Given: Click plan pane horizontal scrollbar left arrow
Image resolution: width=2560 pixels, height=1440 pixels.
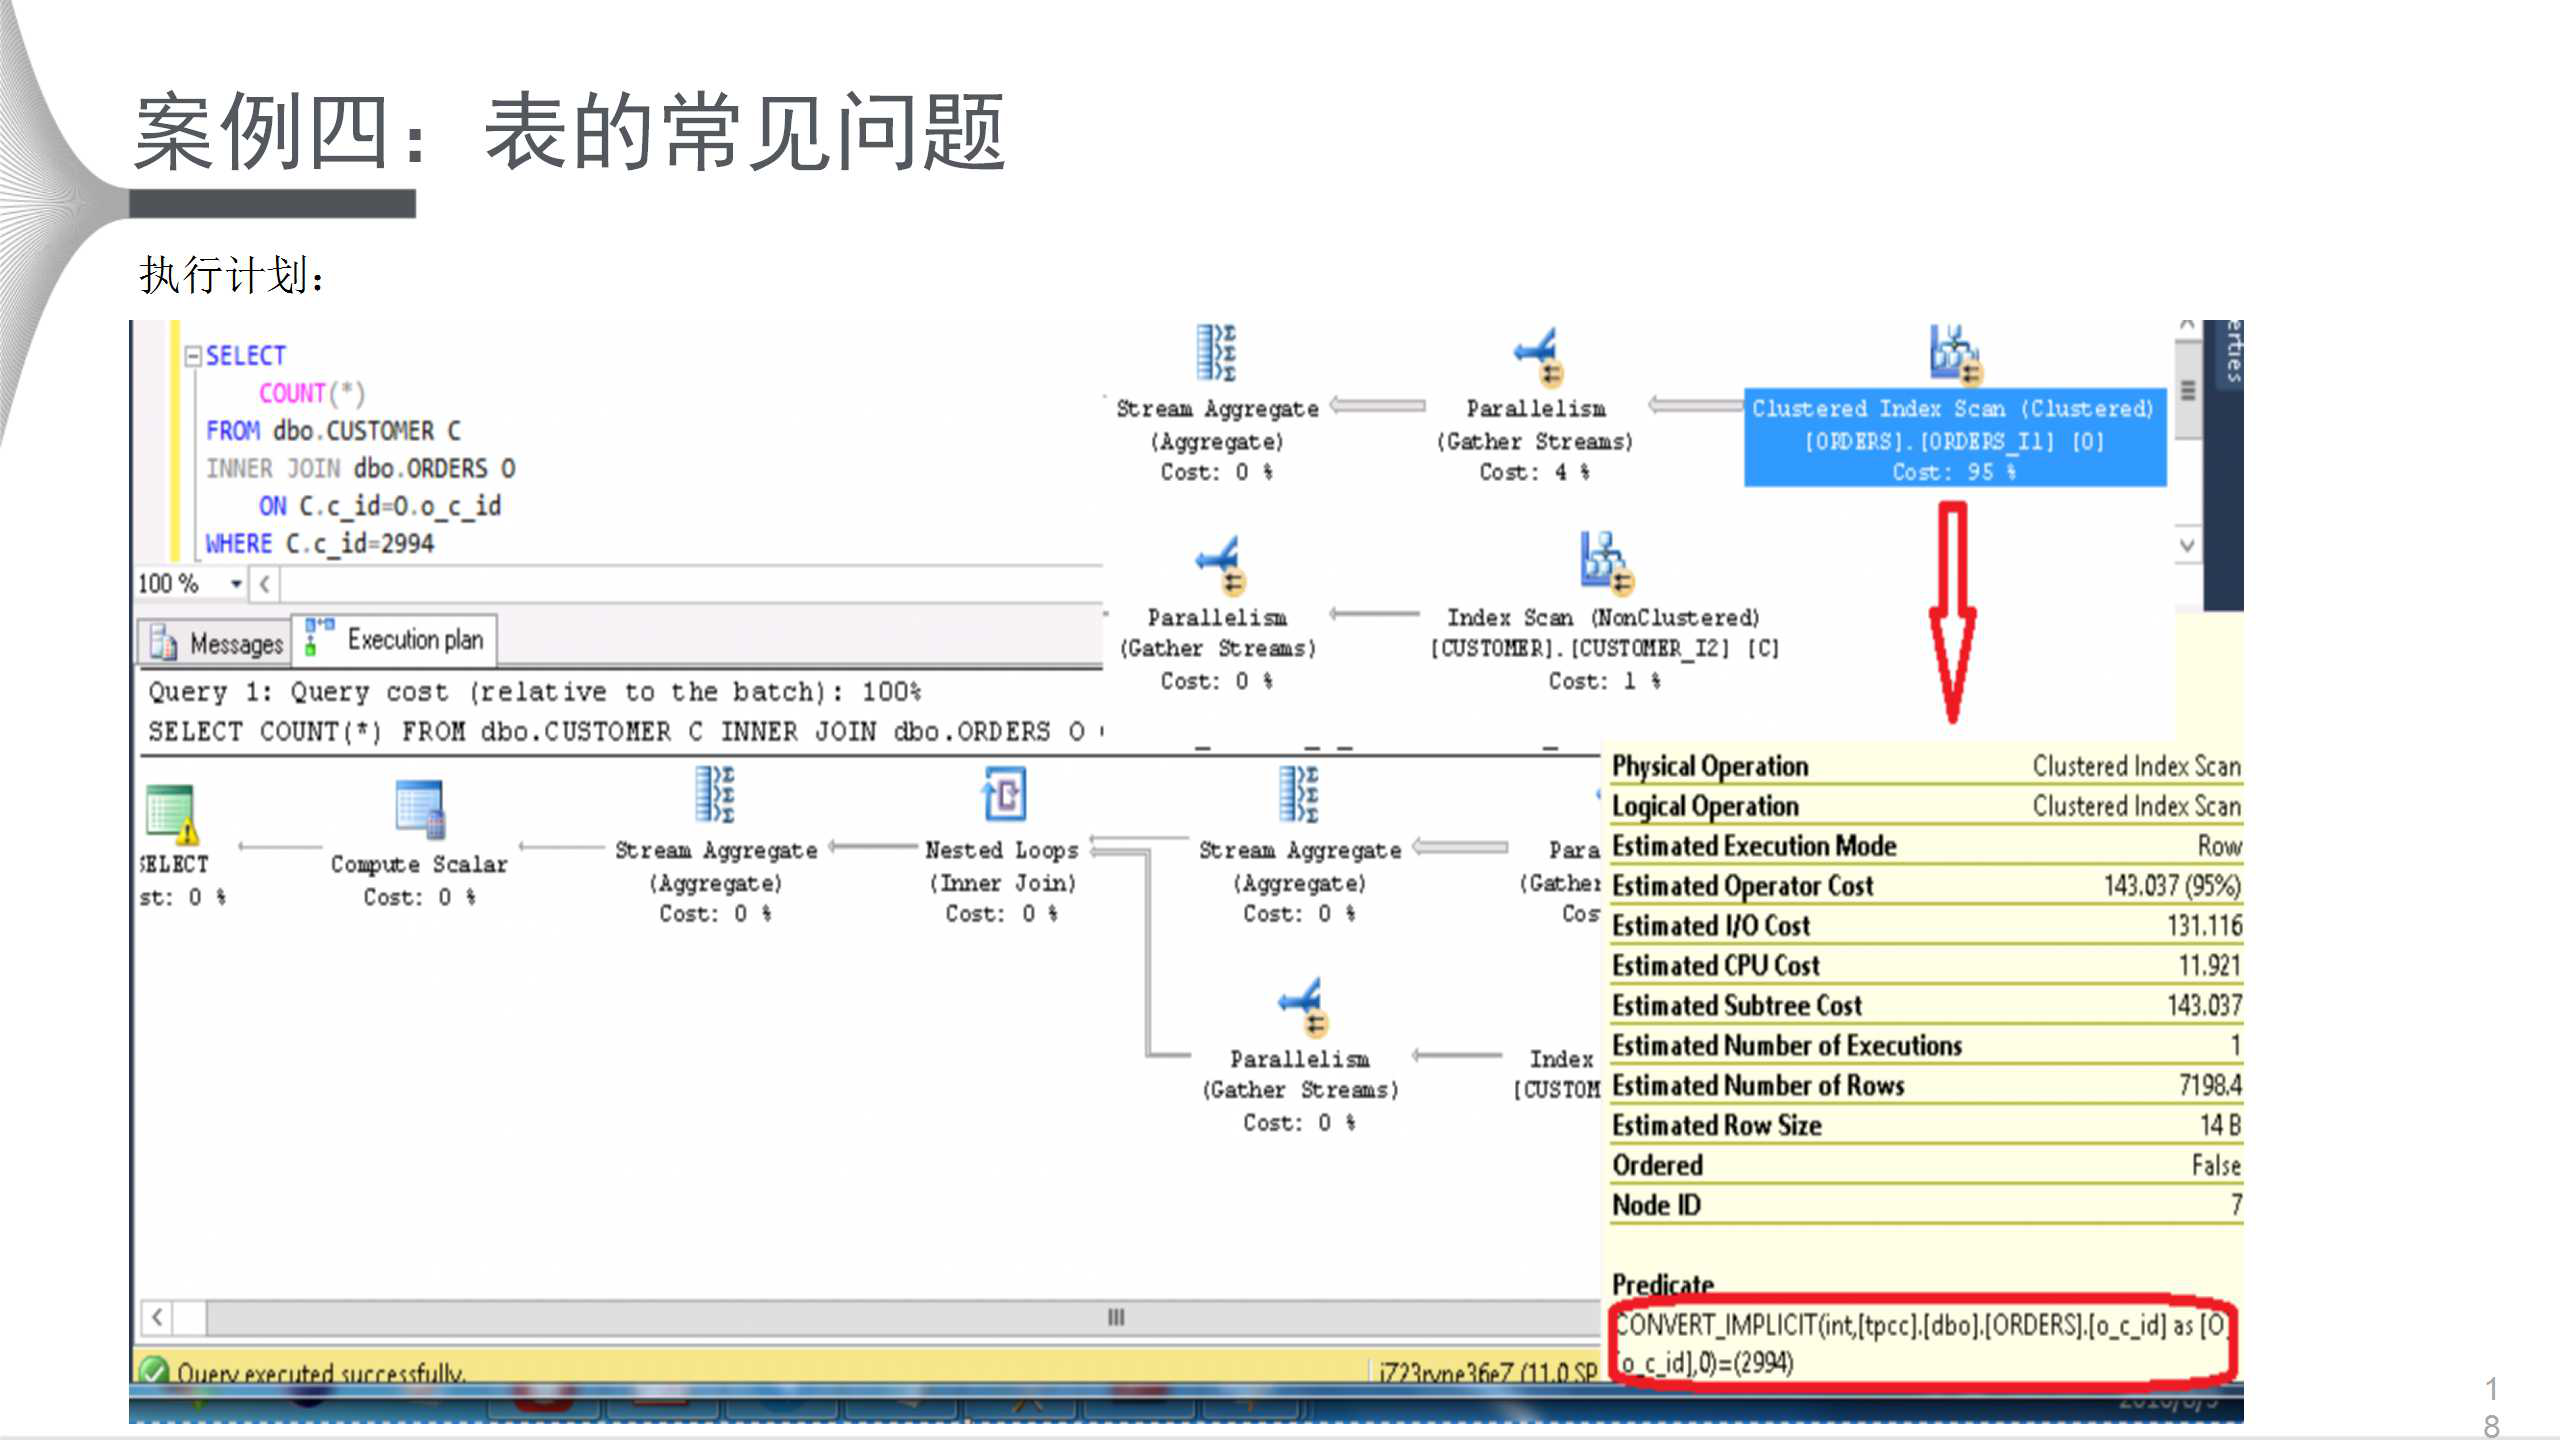Looking at the screenshot, I should [x=157, y=1317].
